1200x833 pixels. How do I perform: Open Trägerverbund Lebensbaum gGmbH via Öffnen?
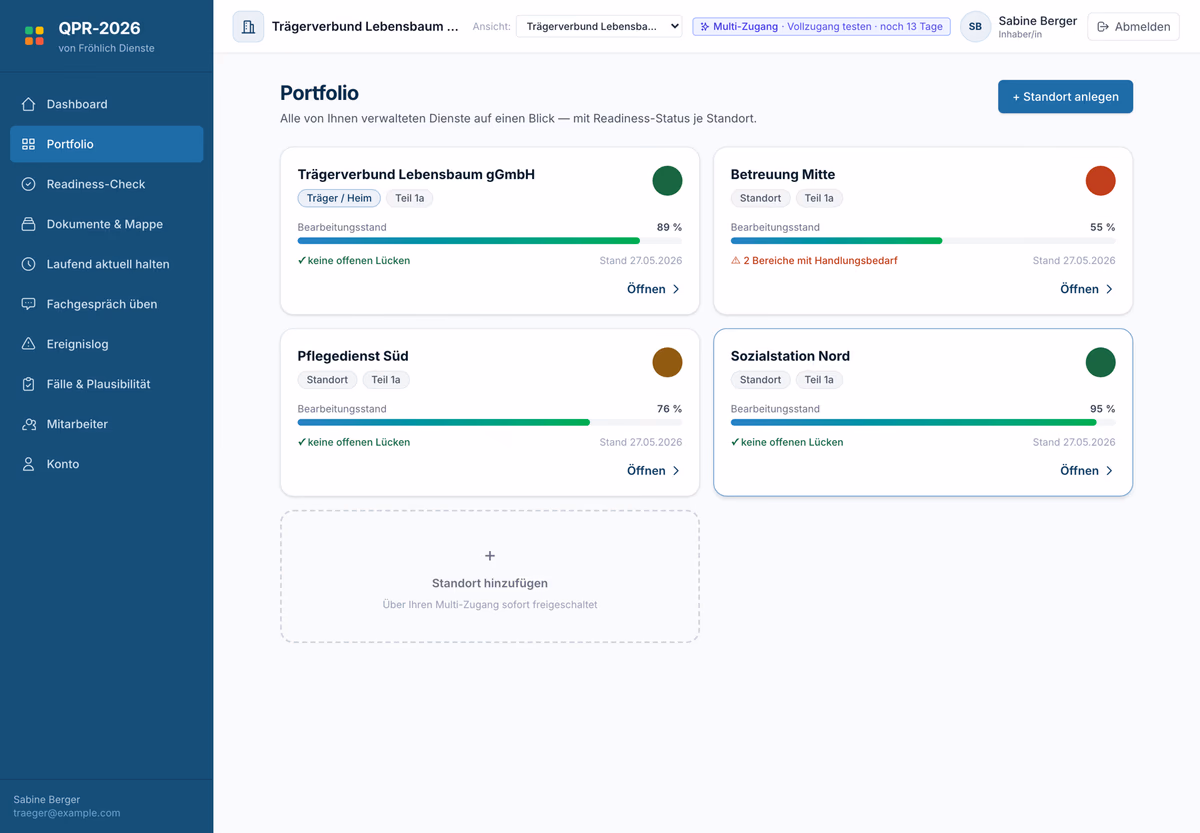pyautogui.click(x=654, y=289)
